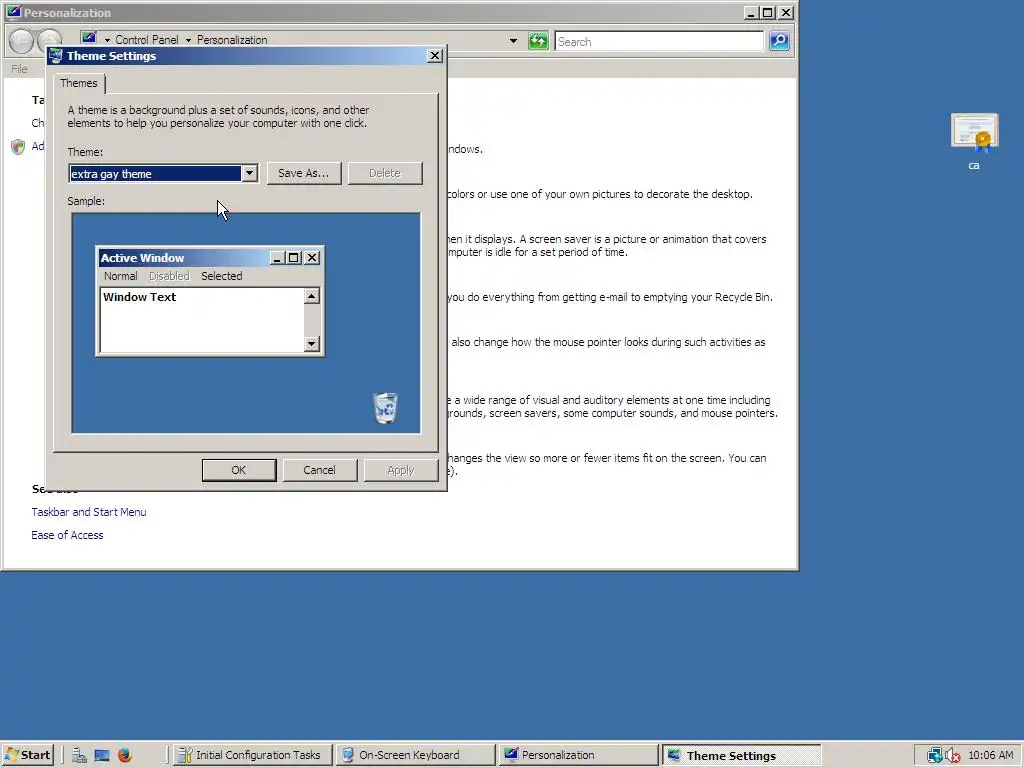Click the 'Window Text' in sample window
The width and height of the screenshot is (1024, 768).
(x=140, y=297)
